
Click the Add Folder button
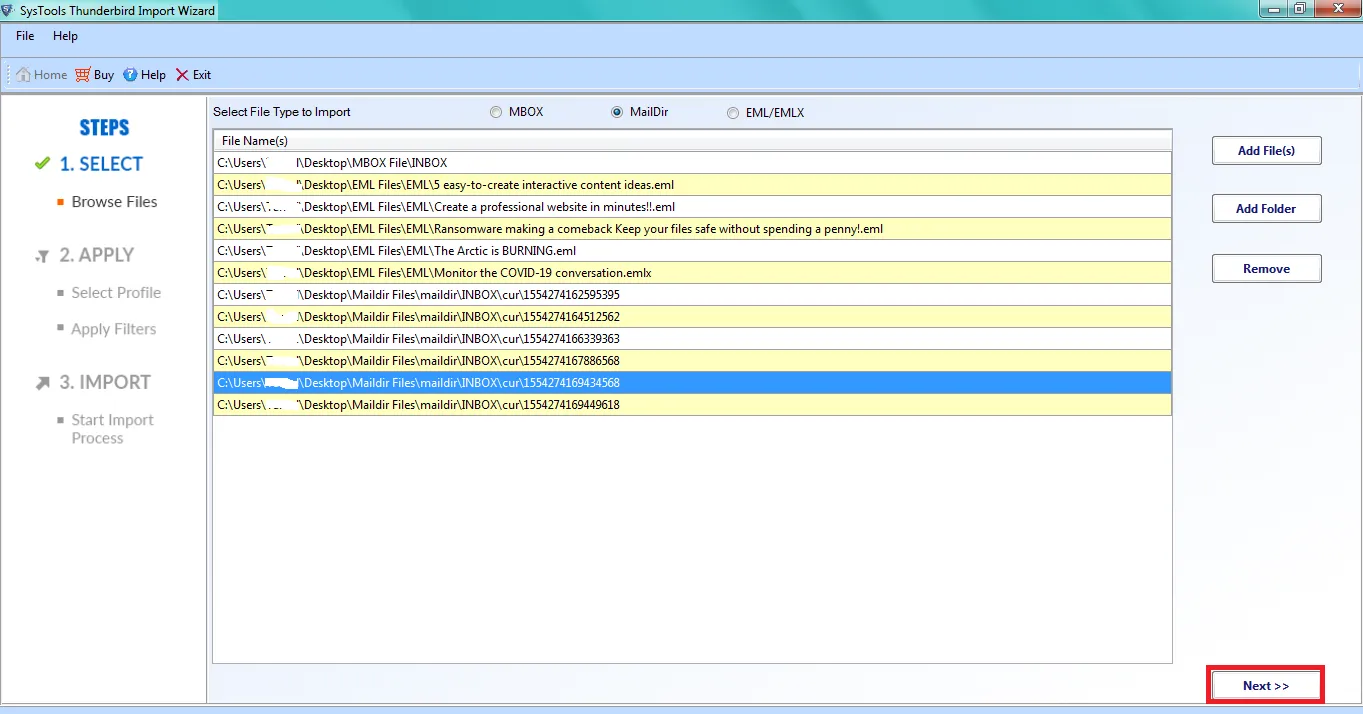[1266, 209]
